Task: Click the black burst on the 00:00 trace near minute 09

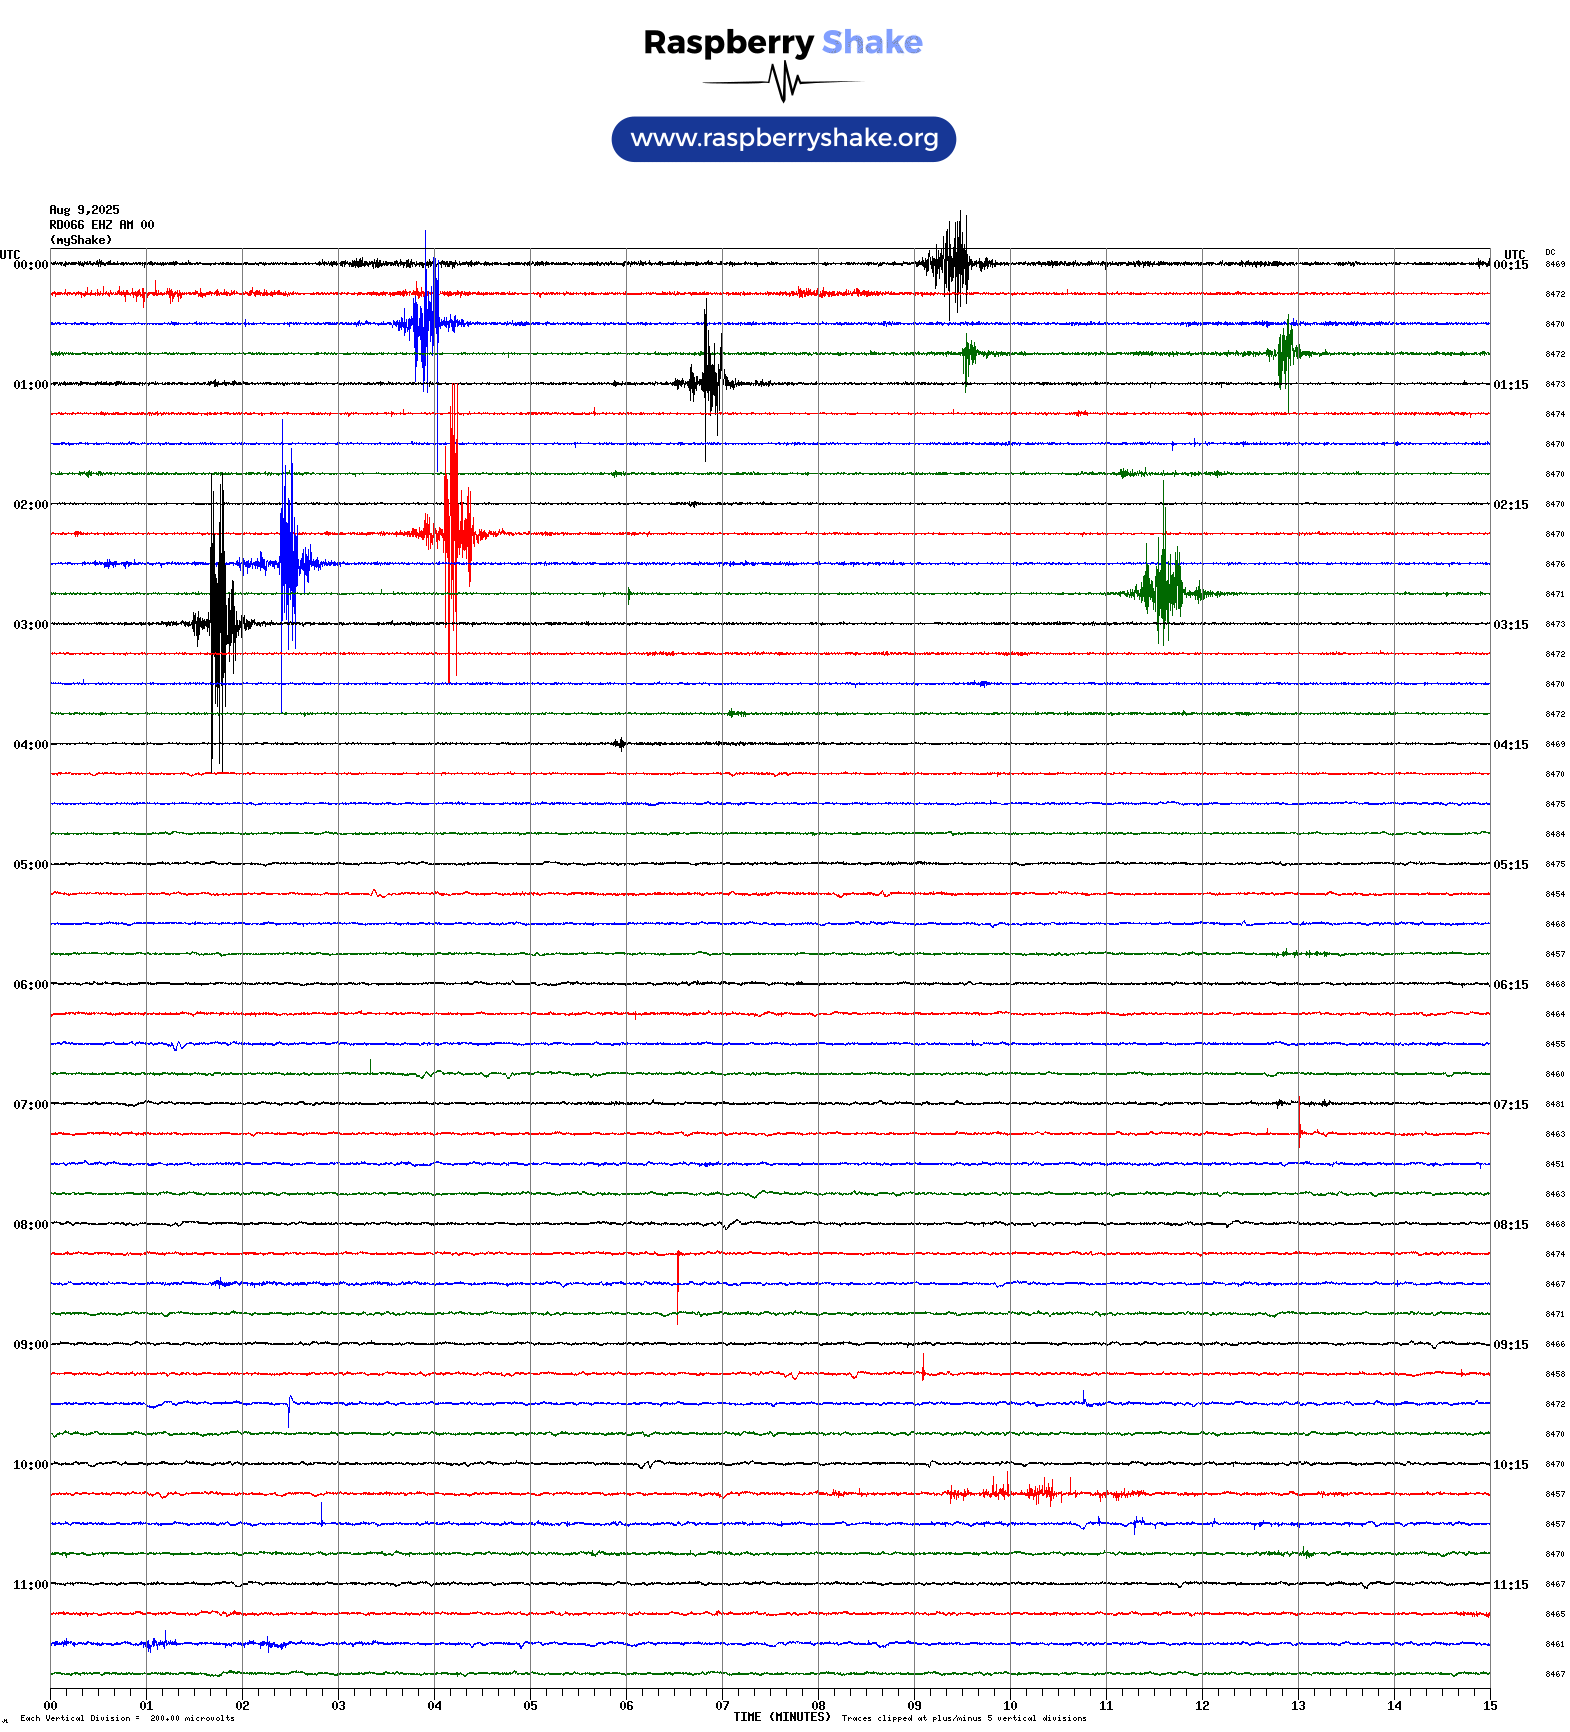Action: (955, 264)
